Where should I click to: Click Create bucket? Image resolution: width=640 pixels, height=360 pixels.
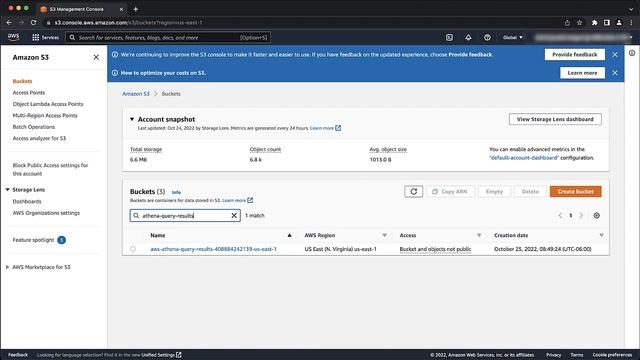(576, 191)
